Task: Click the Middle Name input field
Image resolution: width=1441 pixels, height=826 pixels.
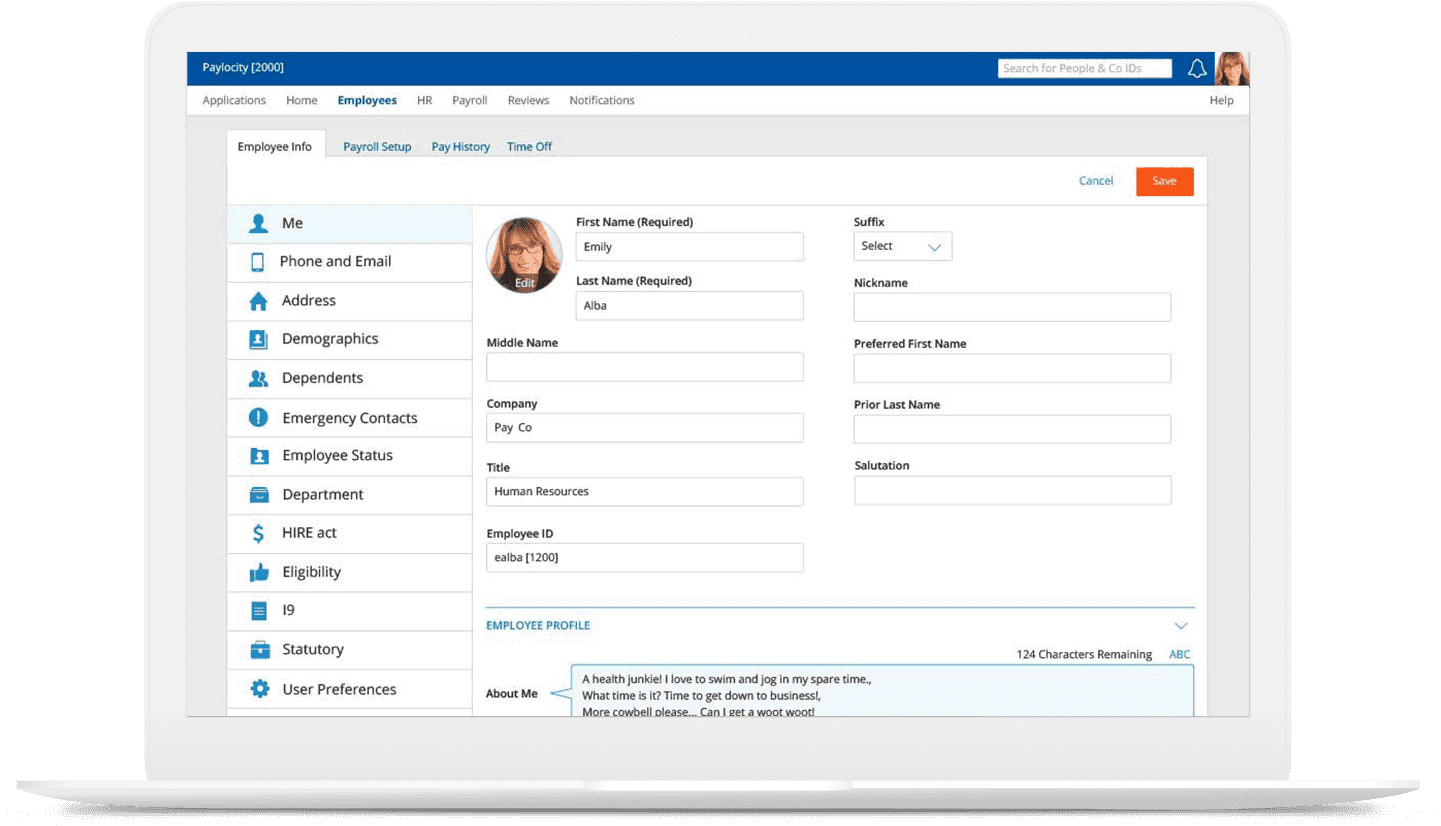Action: coord(644,367)
